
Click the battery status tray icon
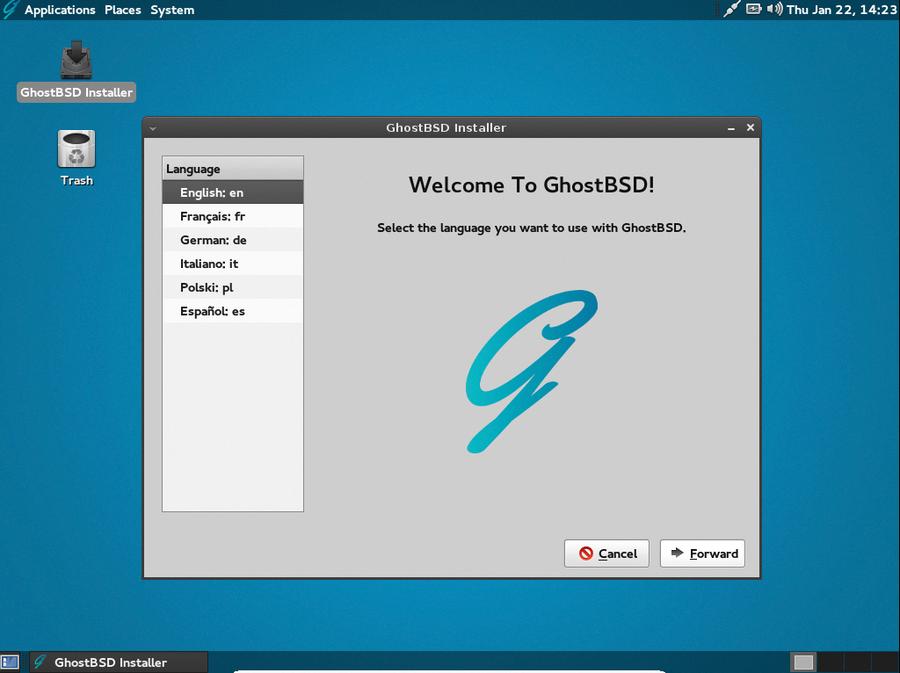tap(753, 9)
